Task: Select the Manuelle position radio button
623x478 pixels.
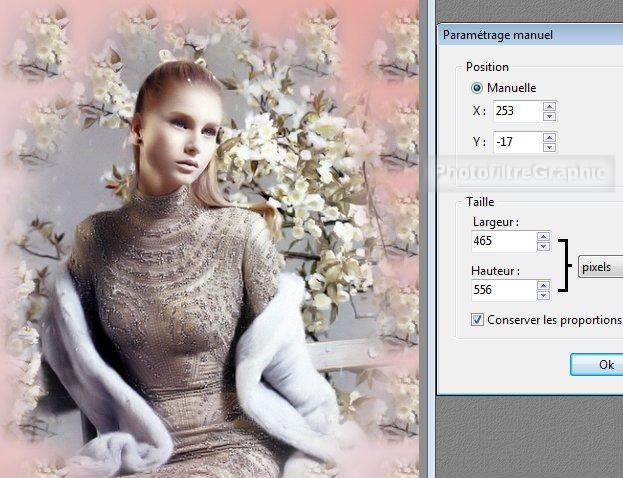Action: [477, 88]
